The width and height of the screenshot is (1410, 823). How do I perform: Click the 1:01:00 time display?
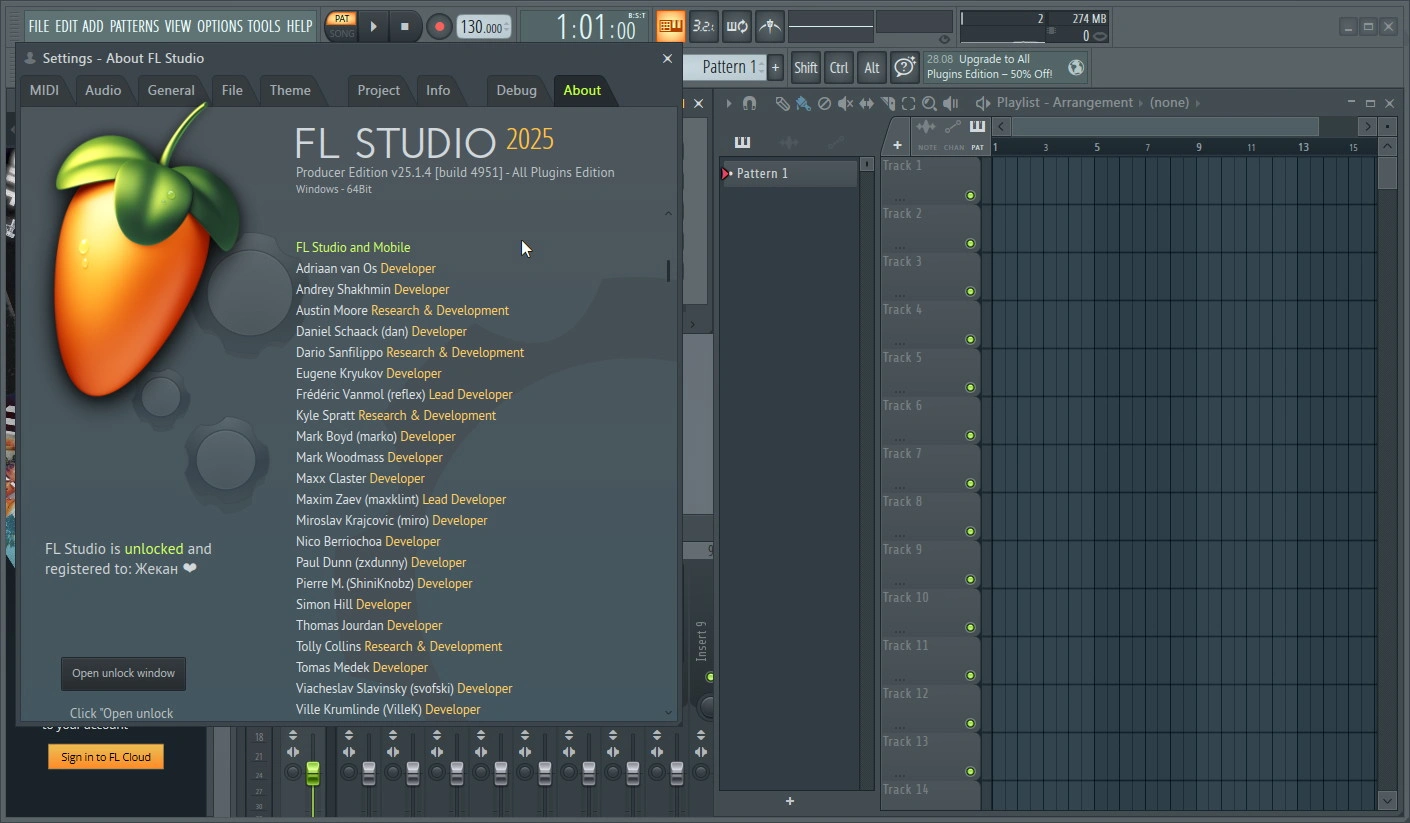point(596,27)
